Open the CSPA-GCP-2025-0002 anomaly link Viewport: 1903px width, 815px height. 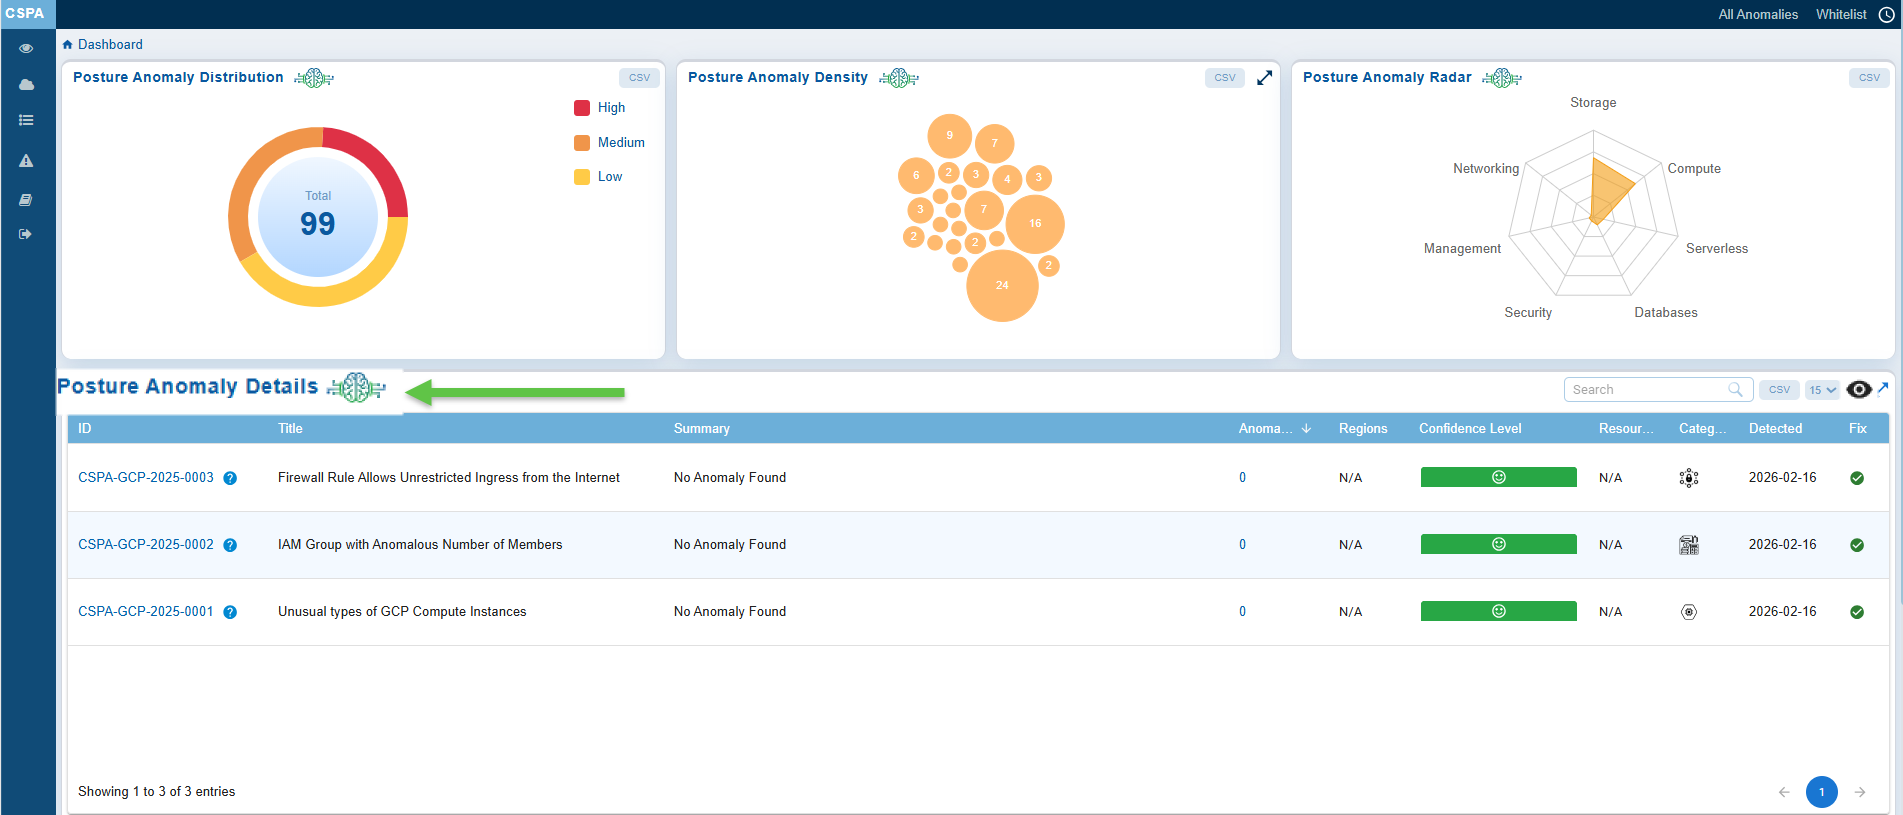click(x=146, y=545)
